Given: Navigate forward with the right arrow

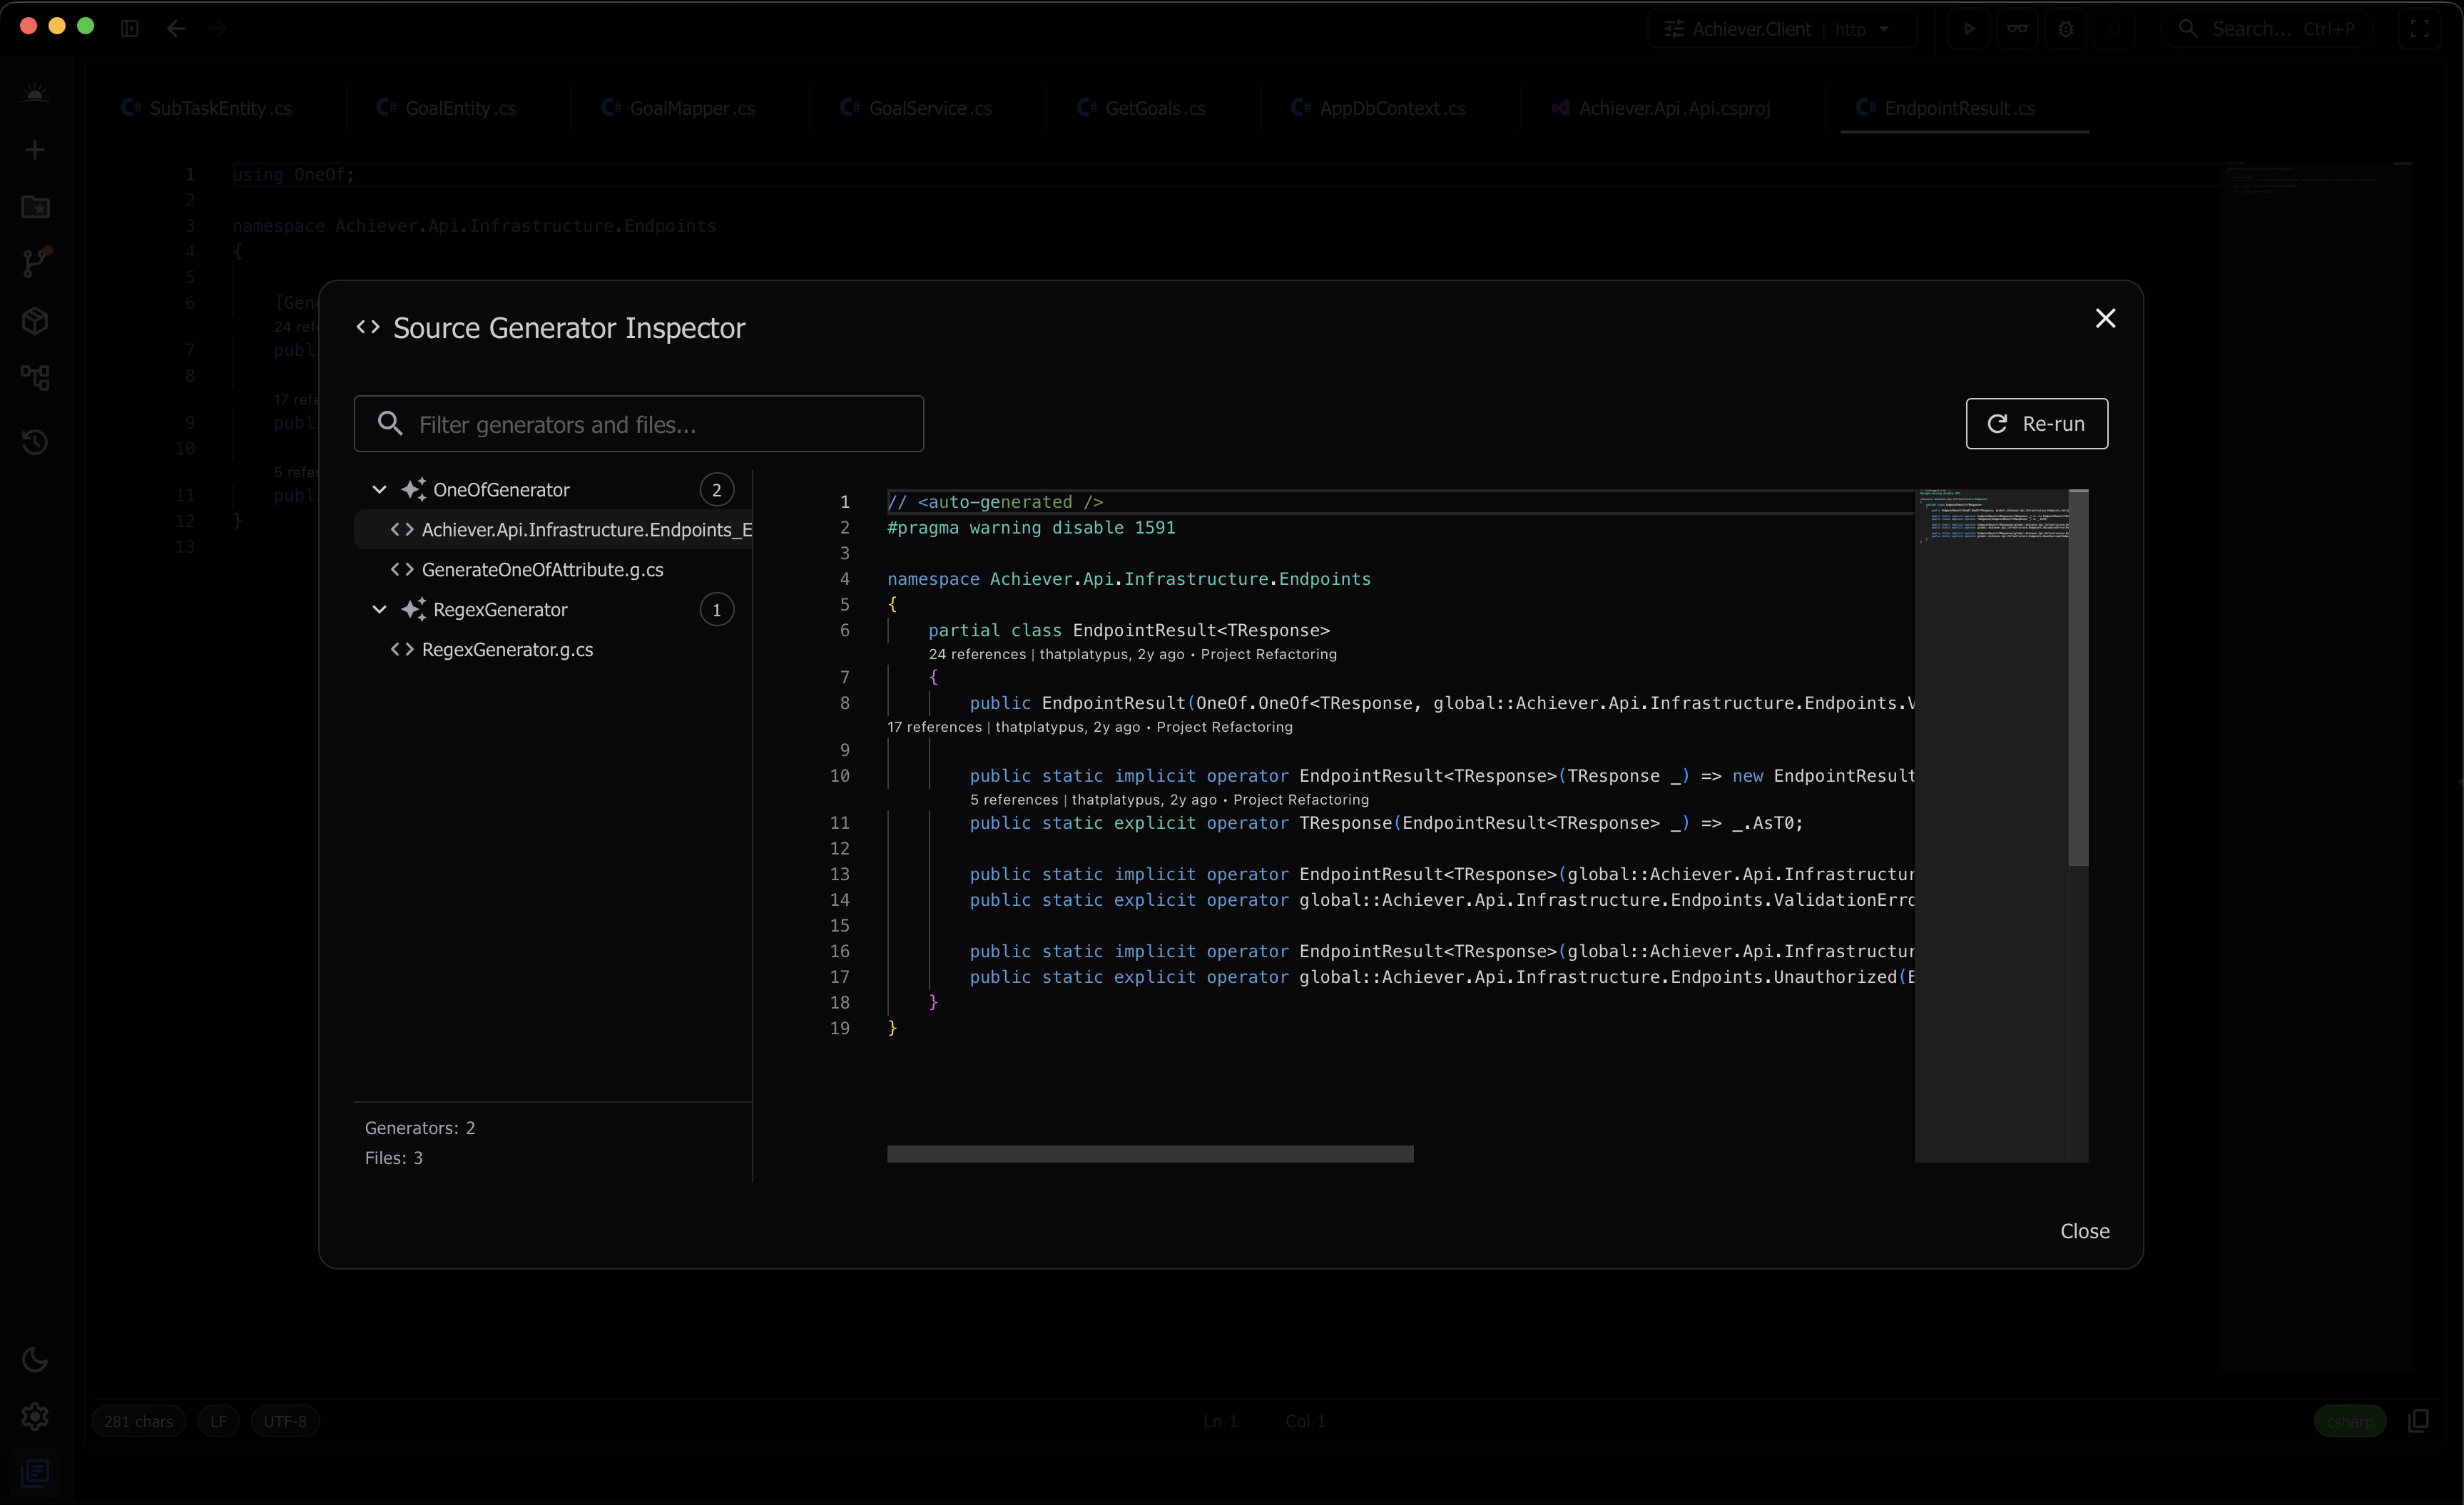Looking at the screenshot, I should (218, 29).
